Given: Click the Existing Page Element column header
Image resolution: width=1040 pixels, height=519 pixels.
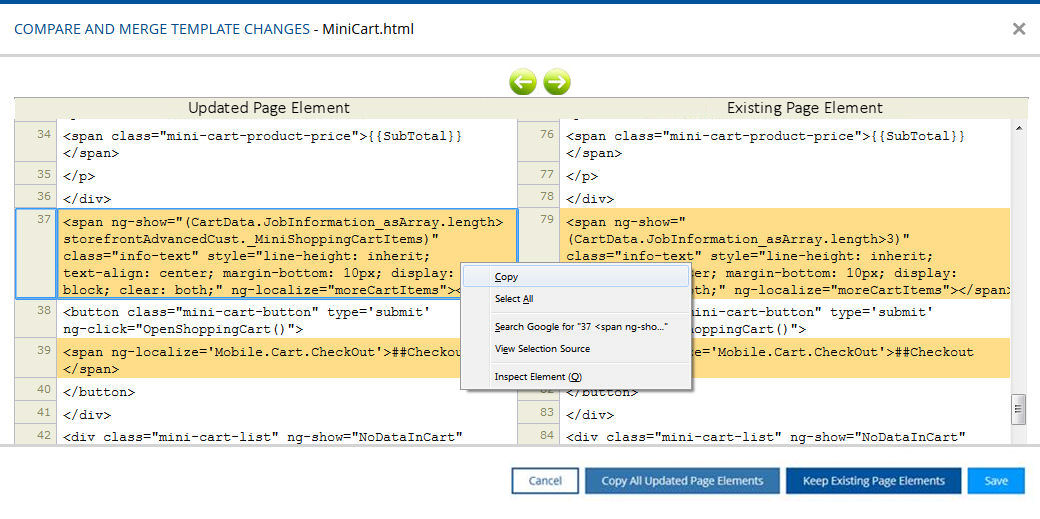Looking at the screenshot, I should point(804,108).
